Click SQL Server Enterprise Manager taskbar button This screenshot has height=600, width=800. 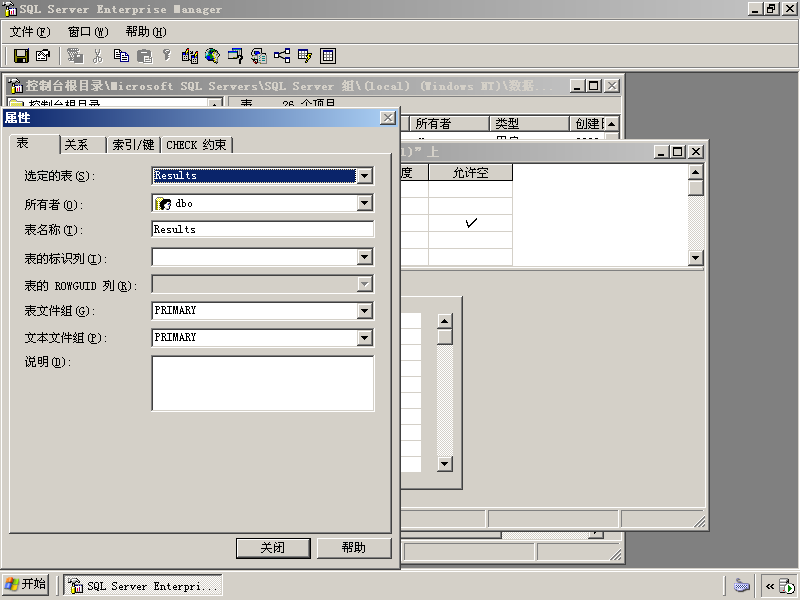[x=143, y=585]
